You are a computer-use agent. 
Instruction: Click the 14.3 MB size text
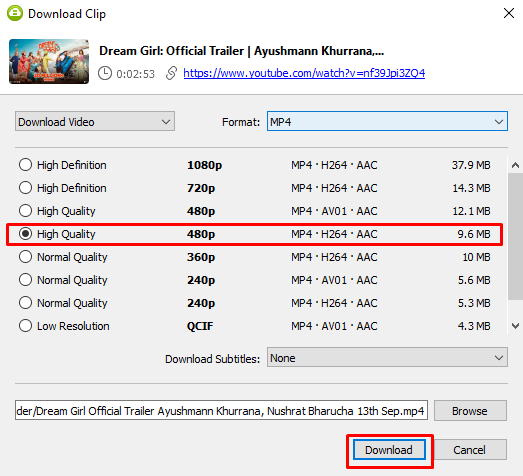(471, 188)
